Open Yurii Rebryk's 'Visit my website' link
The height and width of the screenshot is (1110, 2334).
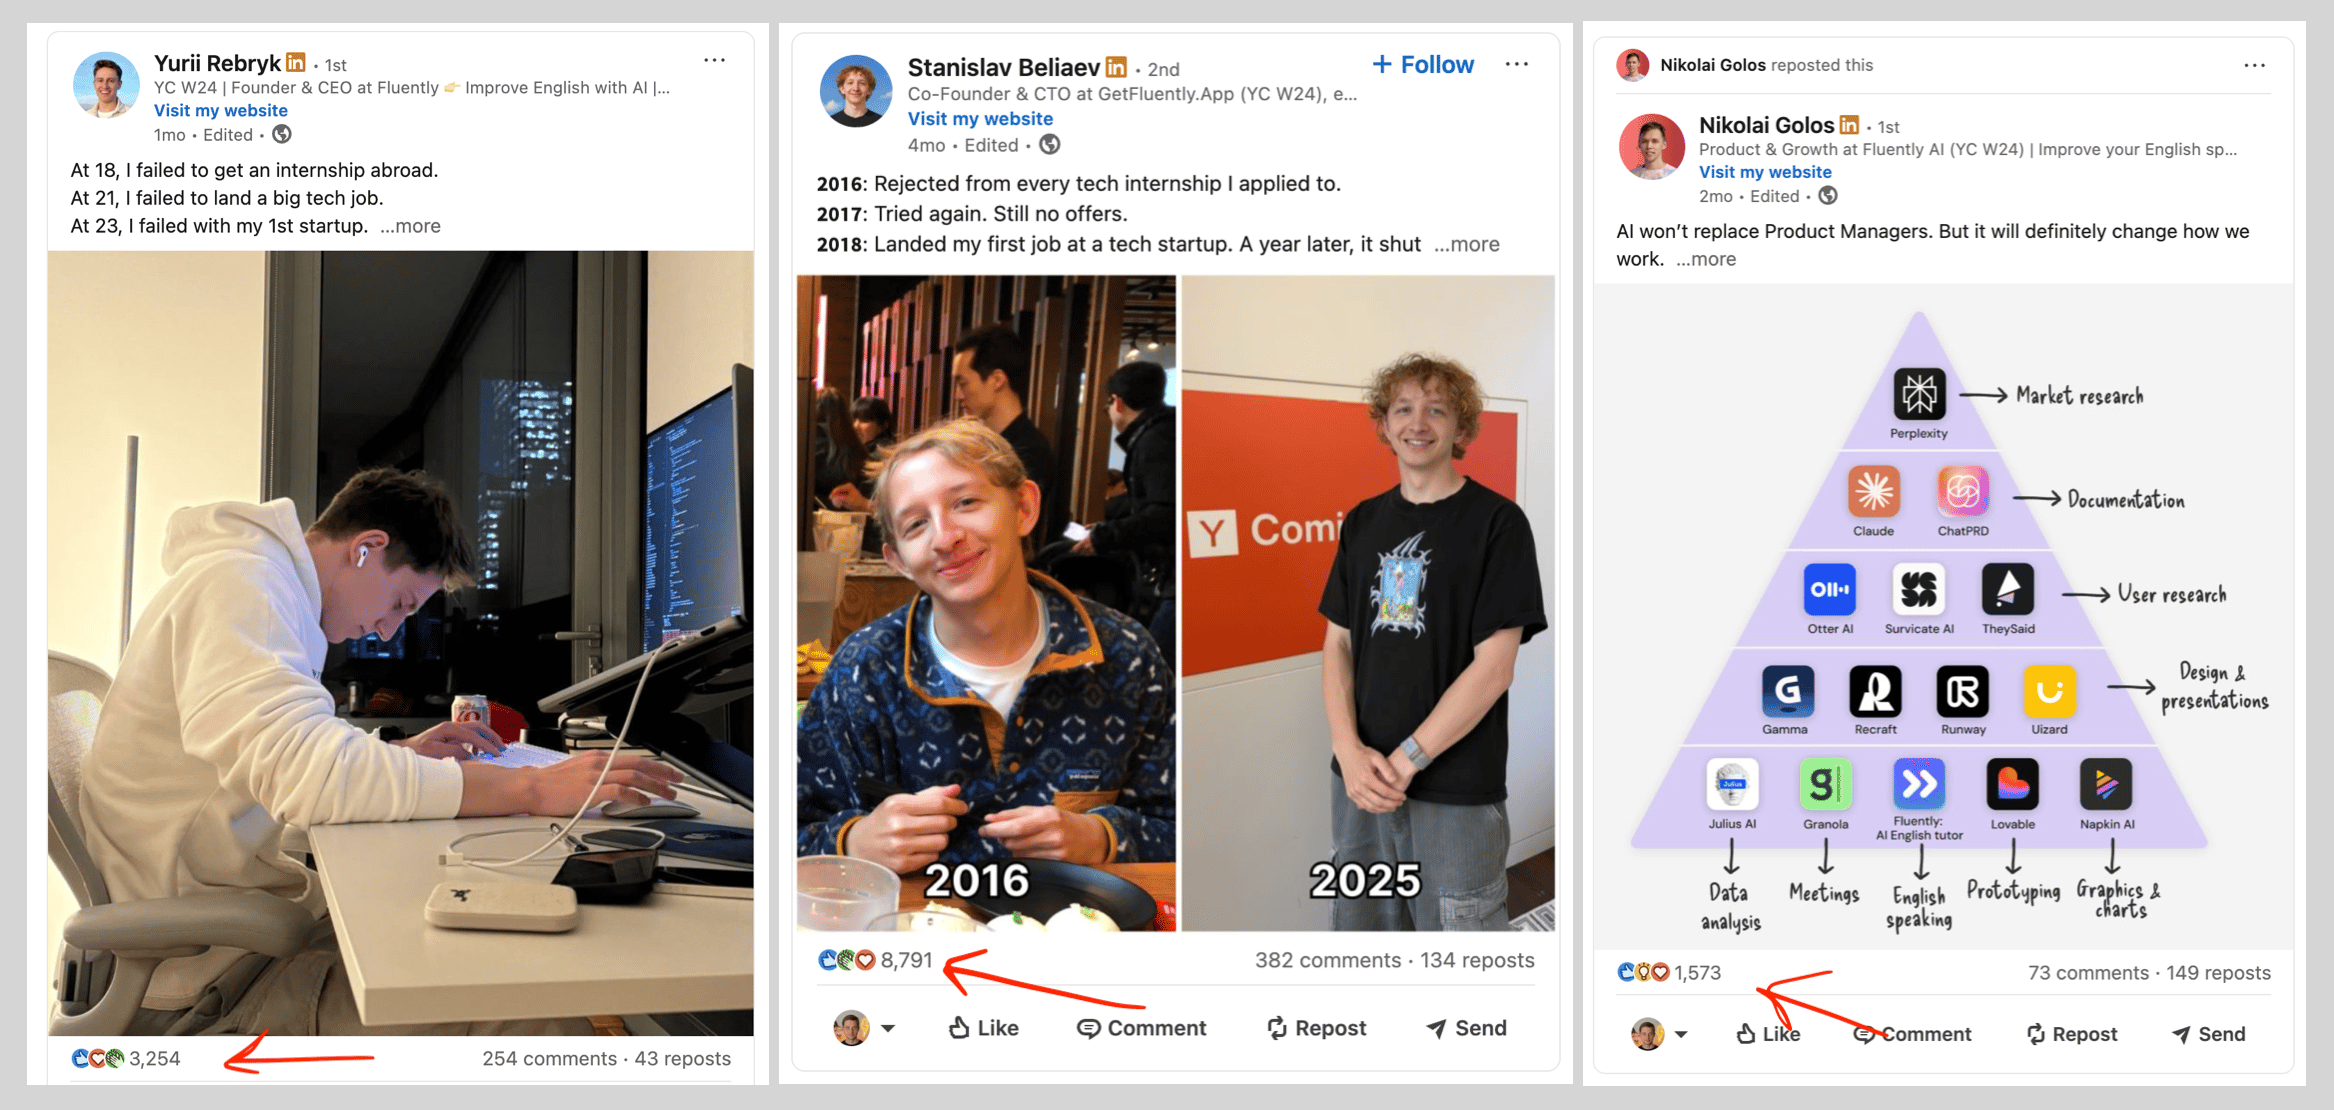coord(221,110)
